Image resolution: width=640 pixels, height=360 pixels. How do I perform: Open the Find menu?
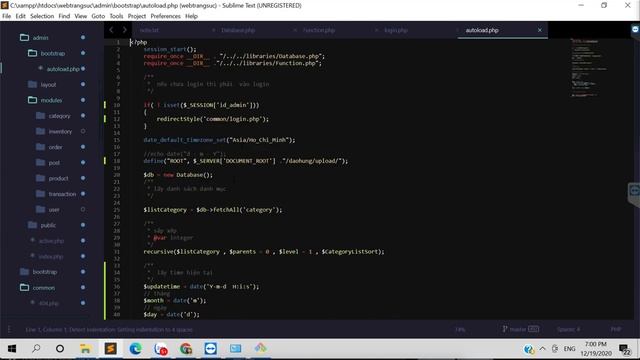(64, 16)
